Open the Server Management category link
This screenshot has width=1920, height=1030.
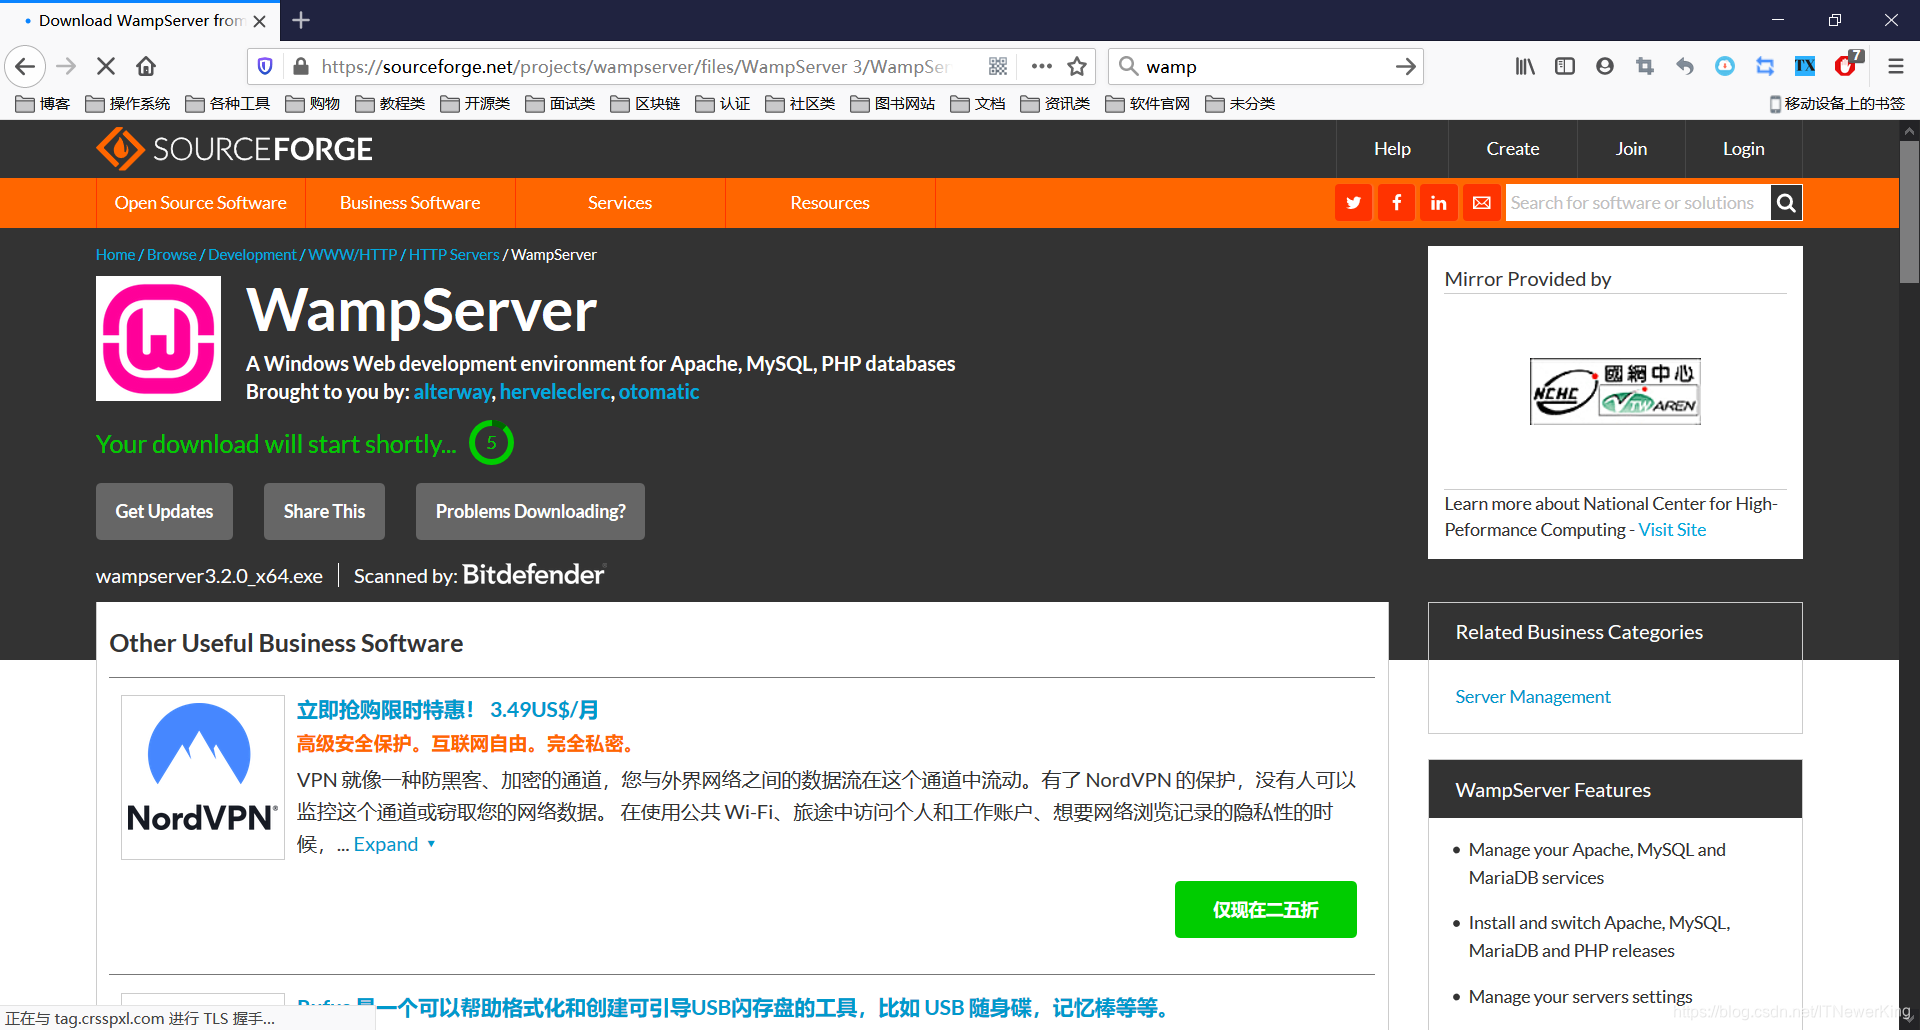[x=1533, y=697]
